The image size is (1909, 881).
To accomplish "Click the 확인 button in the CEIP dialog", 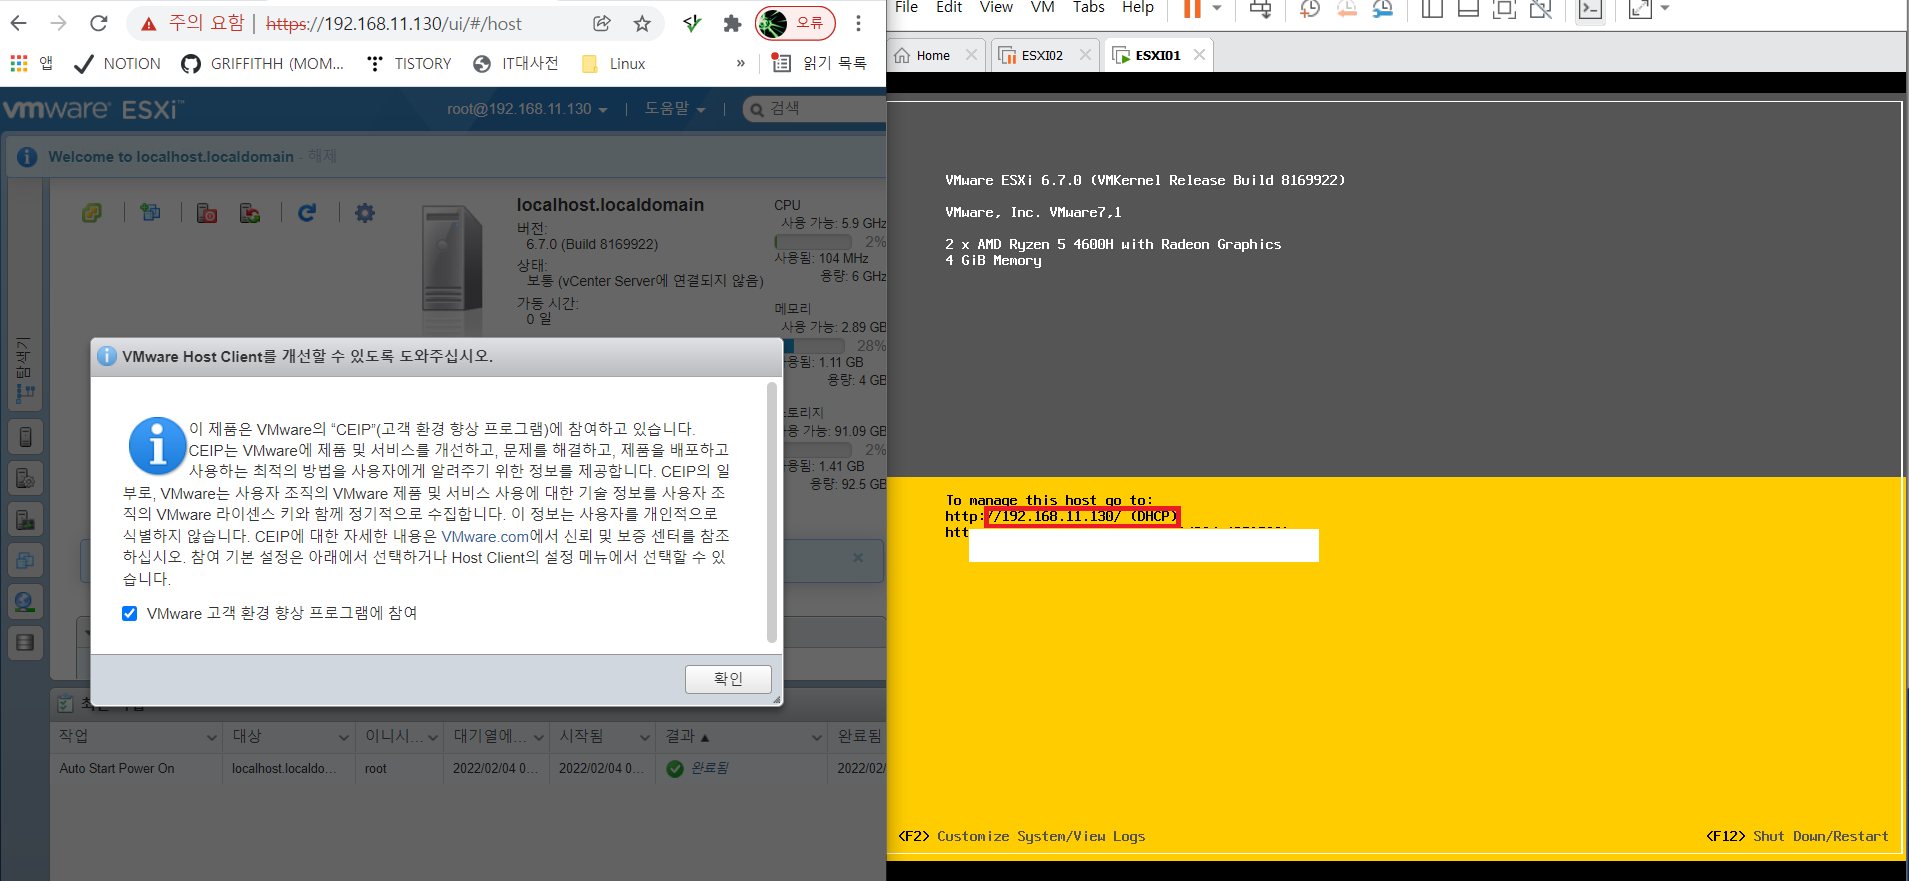I will (x=728, y=679).
